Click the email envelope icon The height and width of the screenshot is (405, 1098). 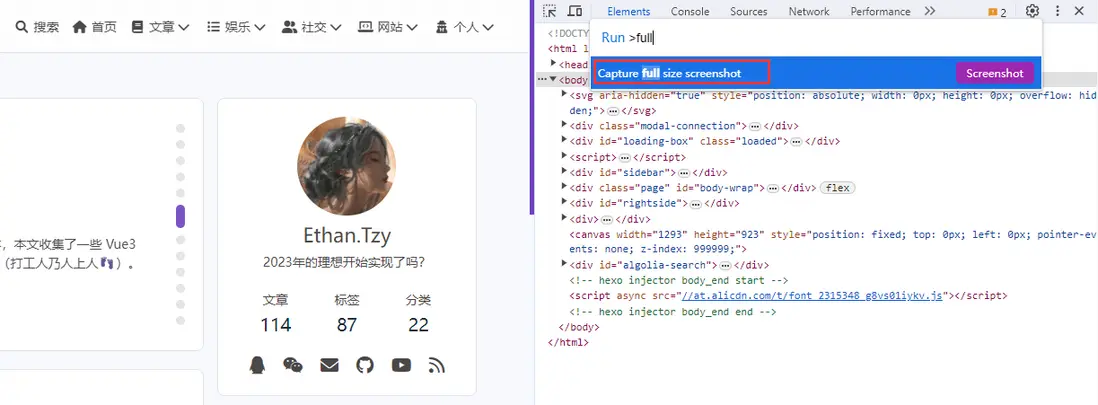pyautogui.click(x=329, y=365)
